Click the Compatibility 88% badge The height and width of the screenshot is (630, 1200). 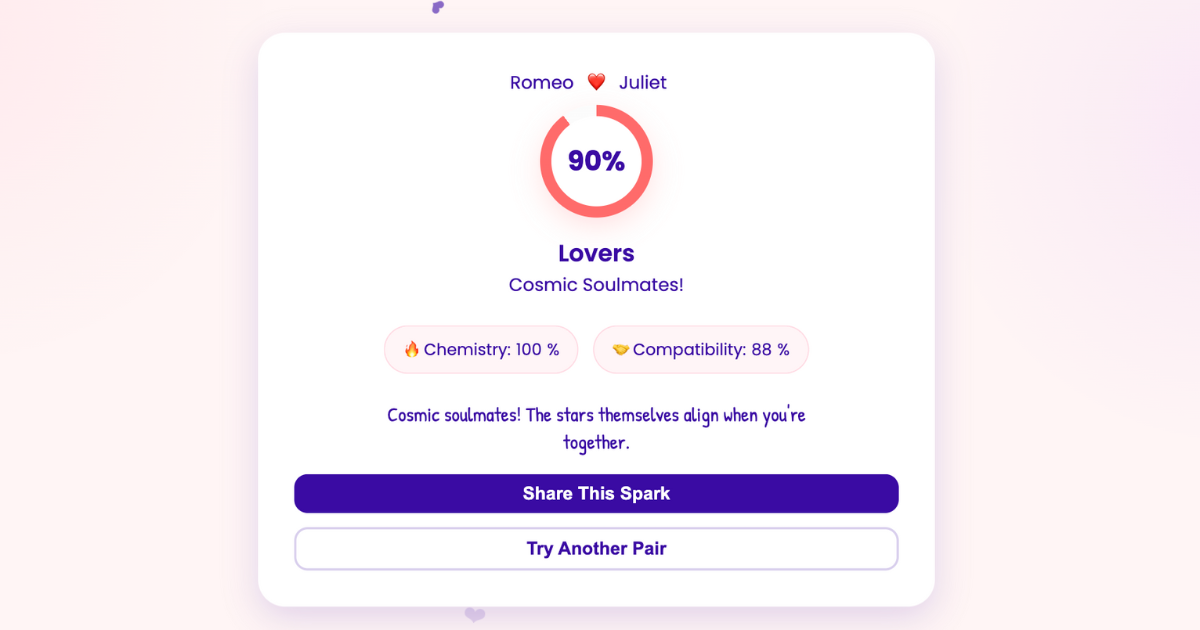click(701, 349)
